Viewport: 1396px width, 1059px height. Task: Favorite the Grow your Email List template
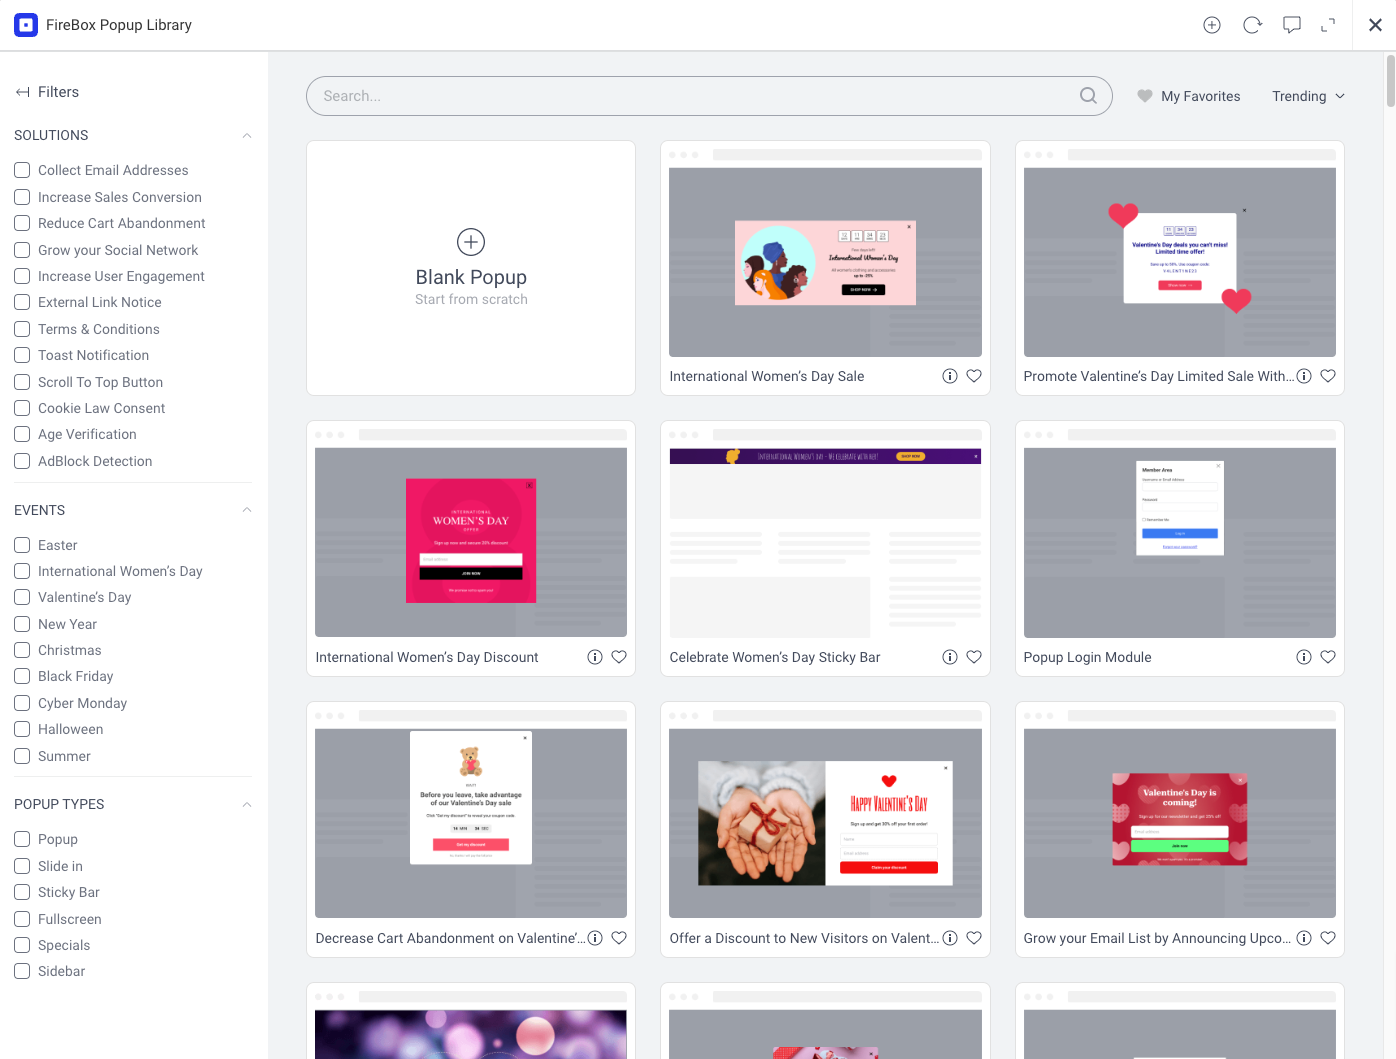pyautogui.click(x=1328, y=938)
